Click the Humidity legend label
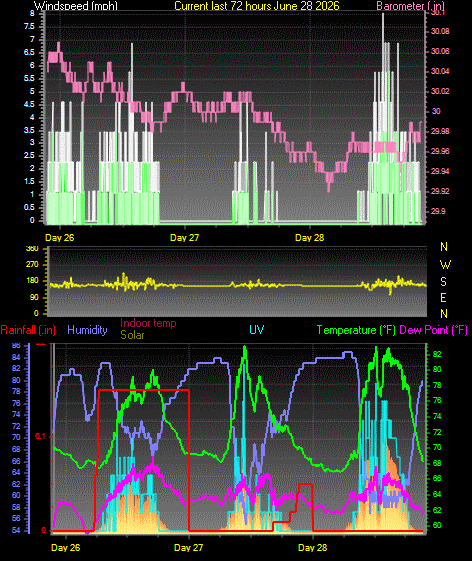This screenshot has width=472, height=561. (x=87, y=330)
